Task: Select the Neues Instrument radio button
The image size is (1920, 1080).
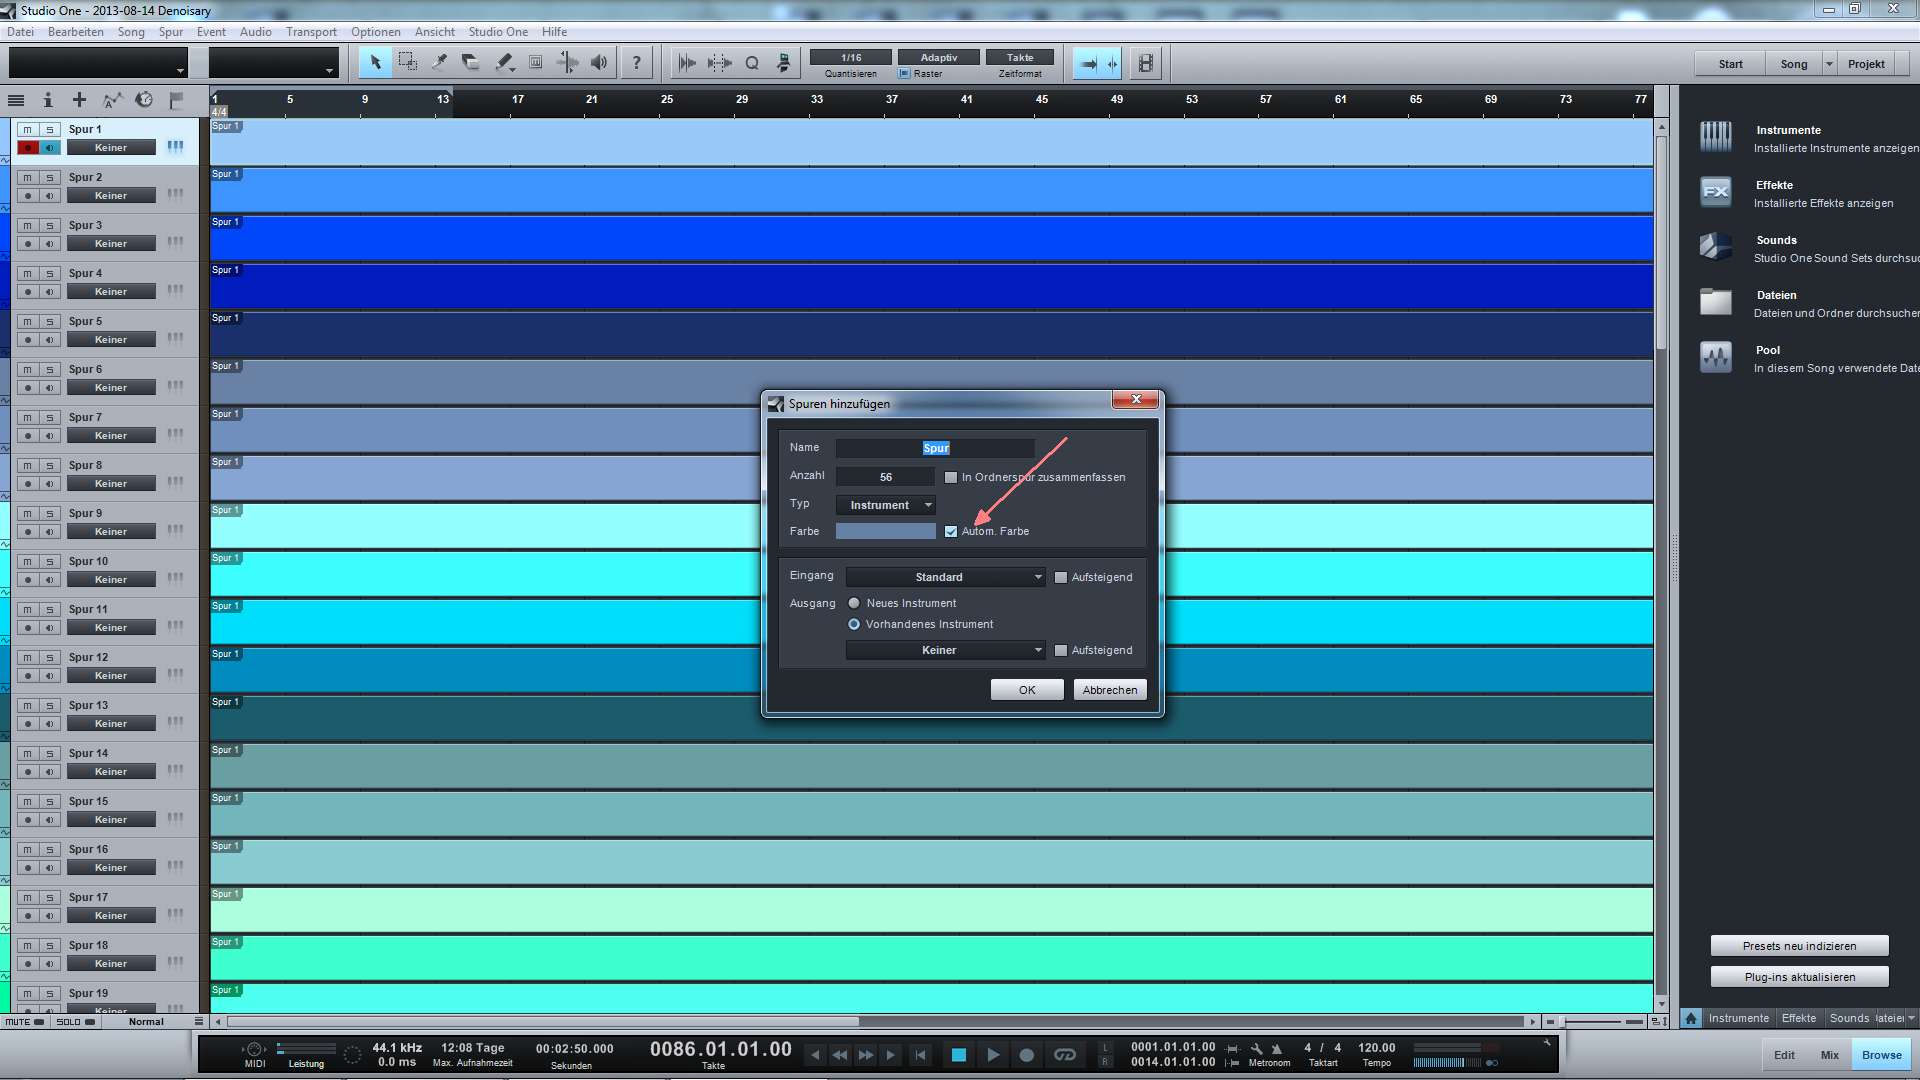Action: click(x=854, y=603)
